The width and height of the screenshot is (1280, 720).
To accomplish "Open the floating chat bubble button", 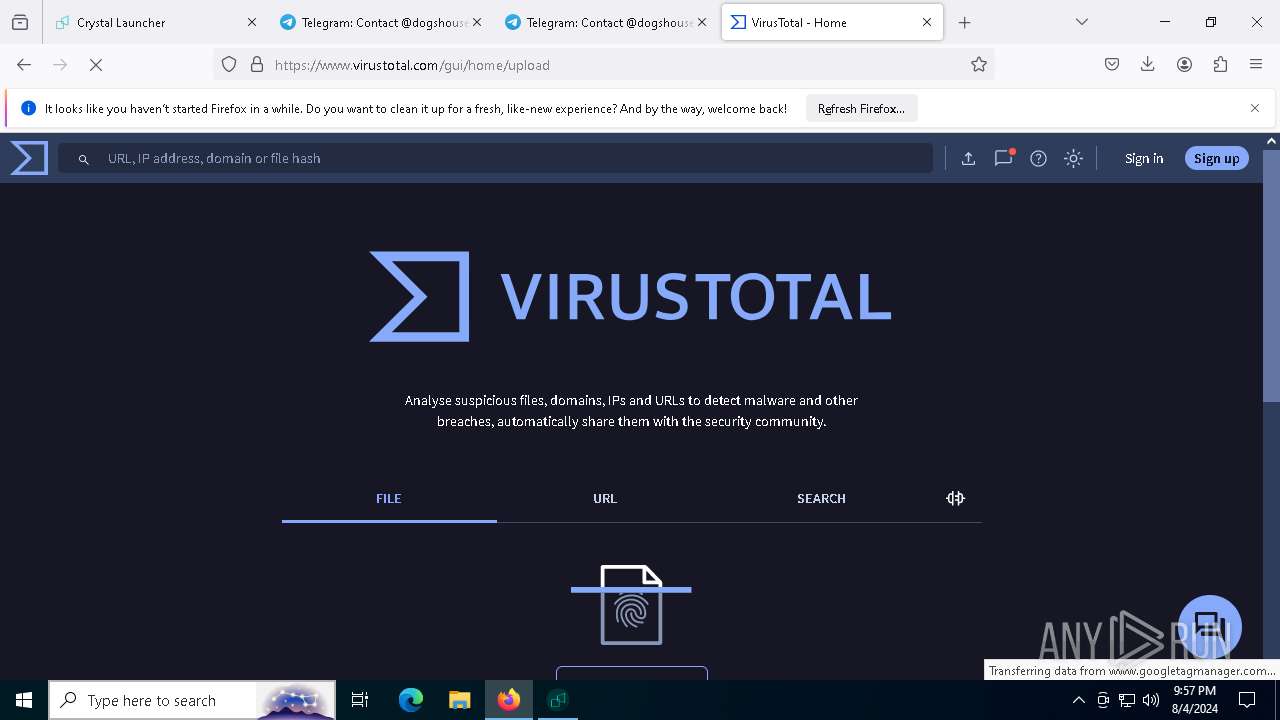I will [1209, 627].
